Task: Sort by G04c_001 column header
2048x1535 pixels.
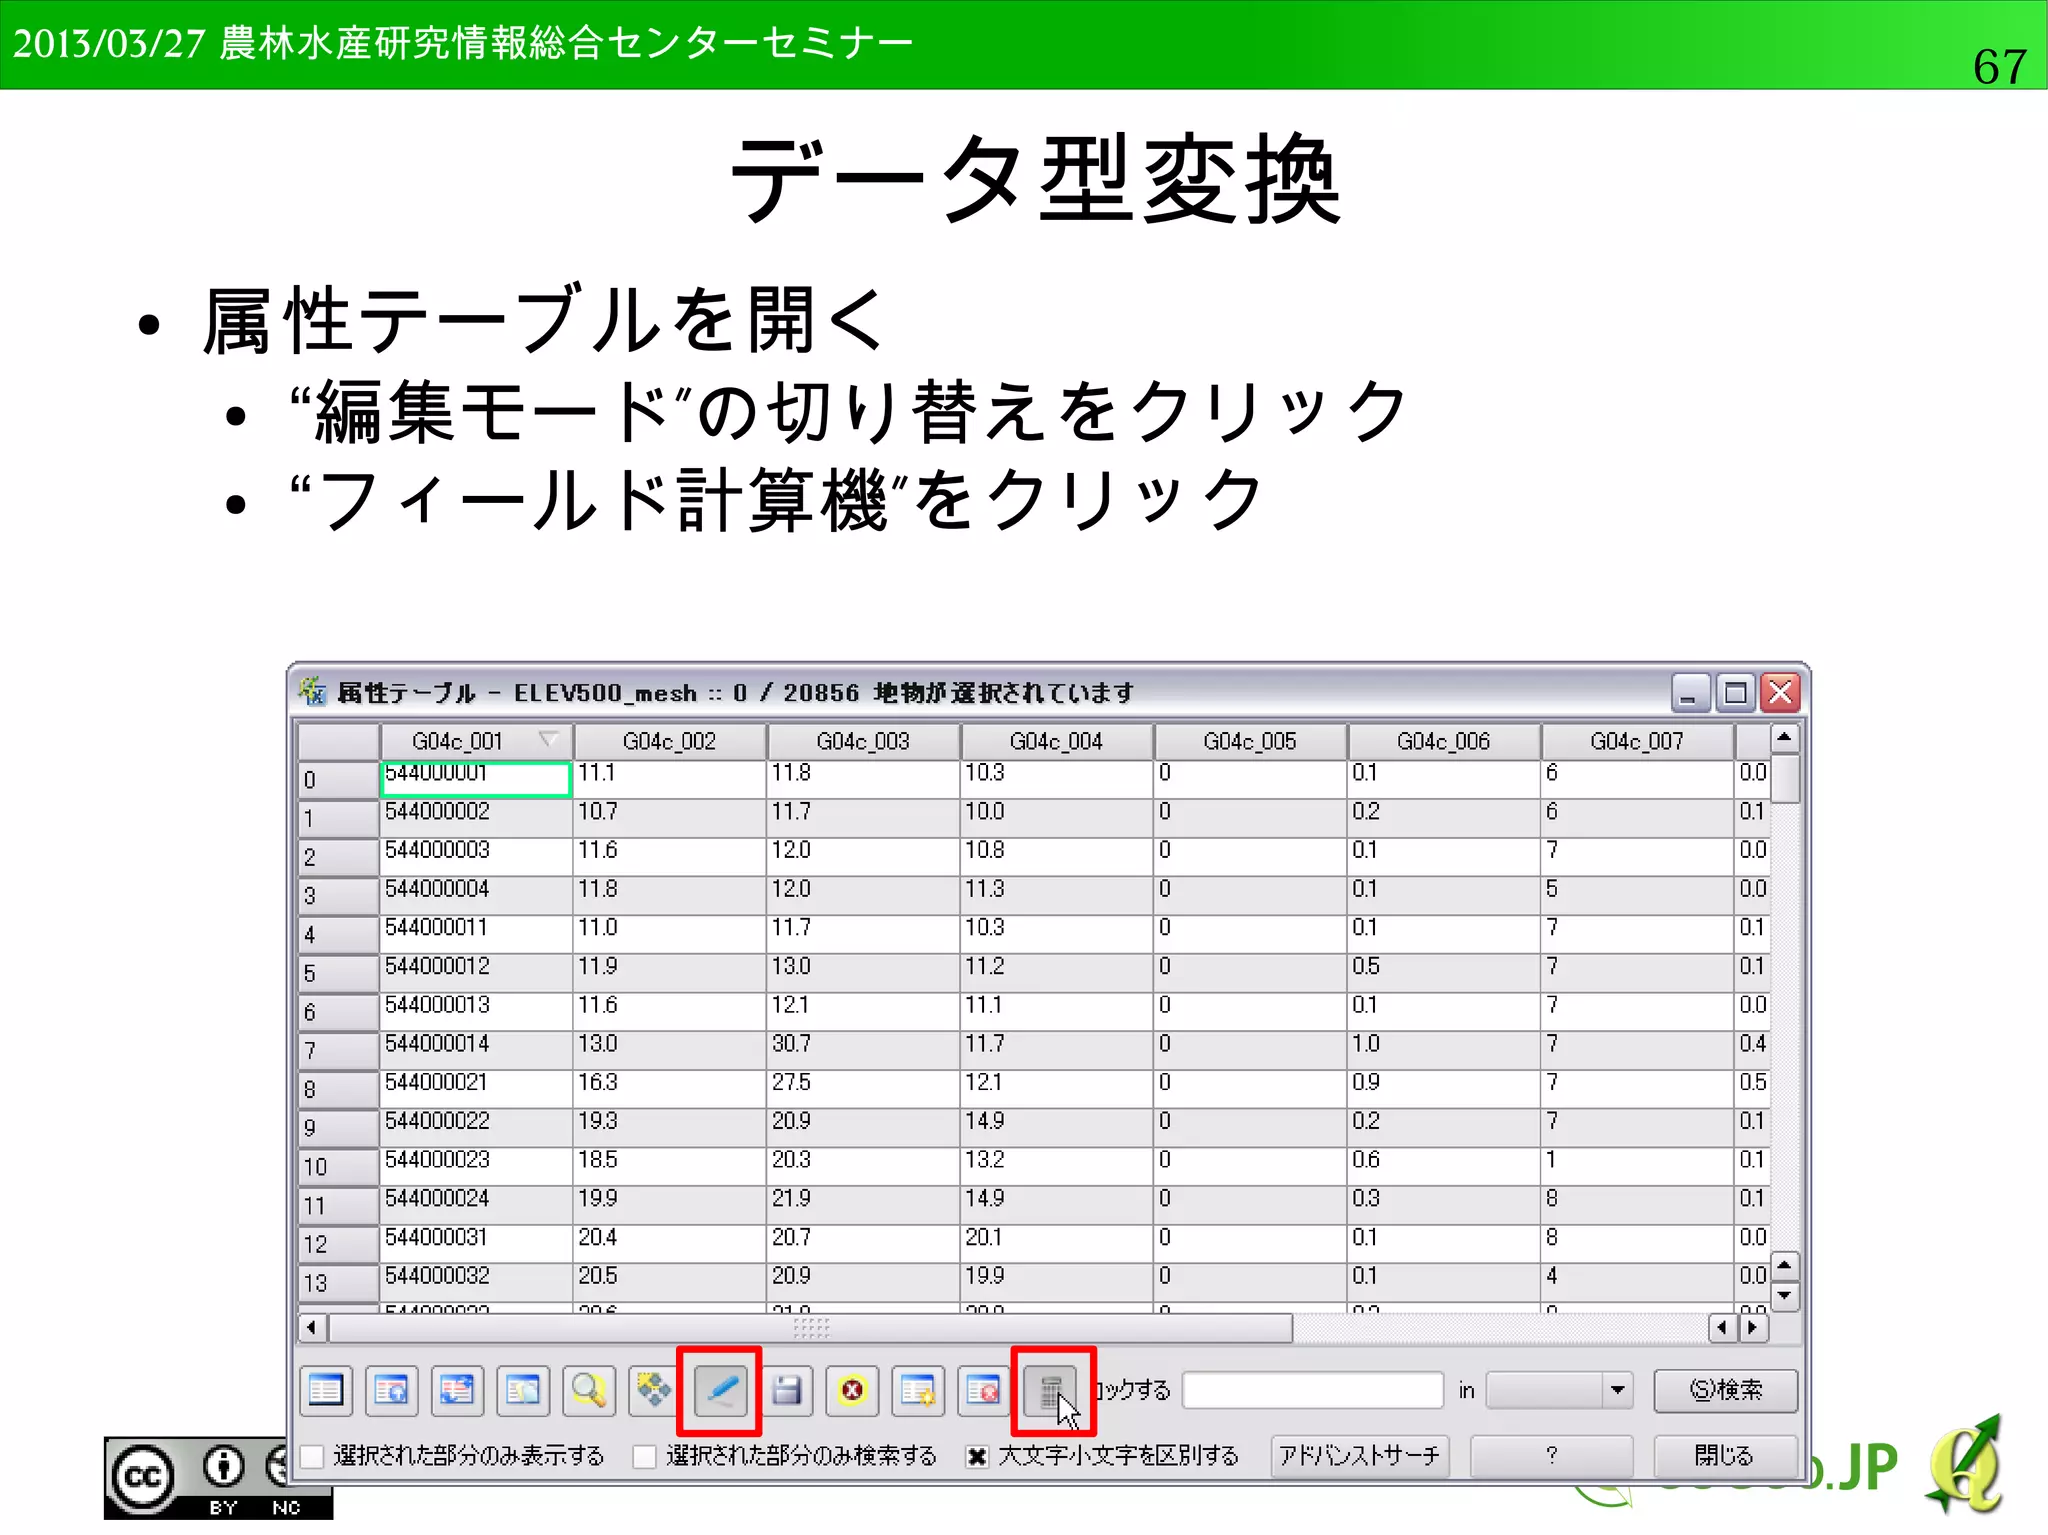Action: point(476,741)
